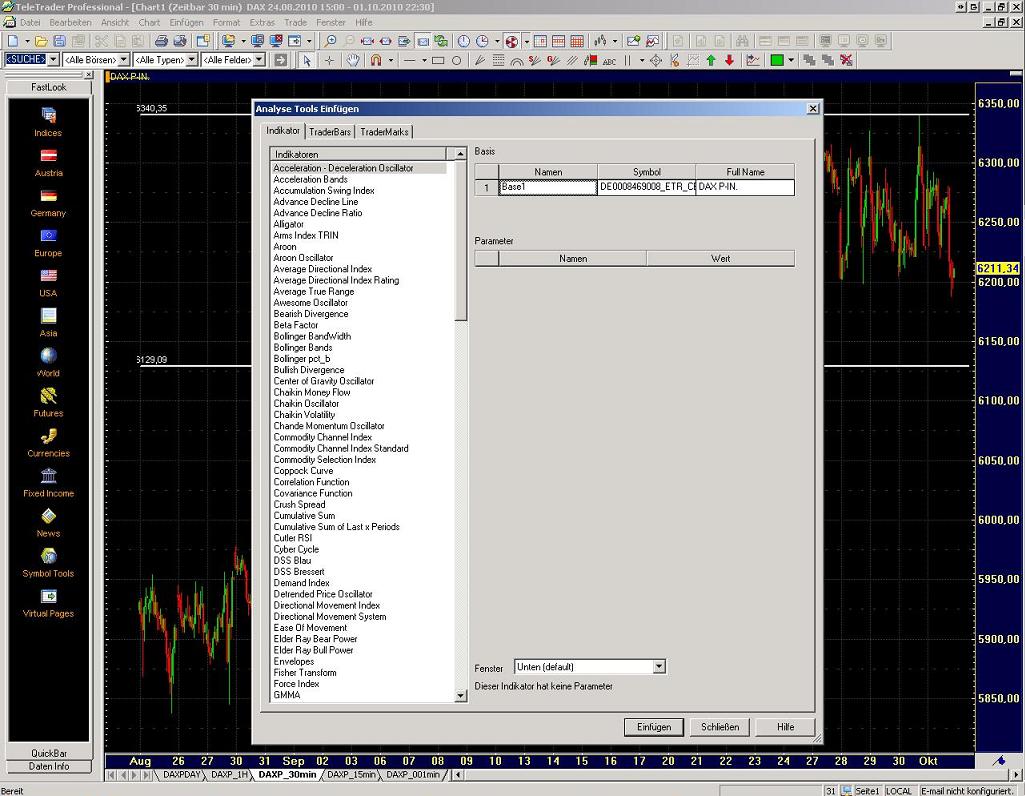This screenshot has height=796, width=1025.
Task: Click the new document toolbar icon
Action: [14, 41]
